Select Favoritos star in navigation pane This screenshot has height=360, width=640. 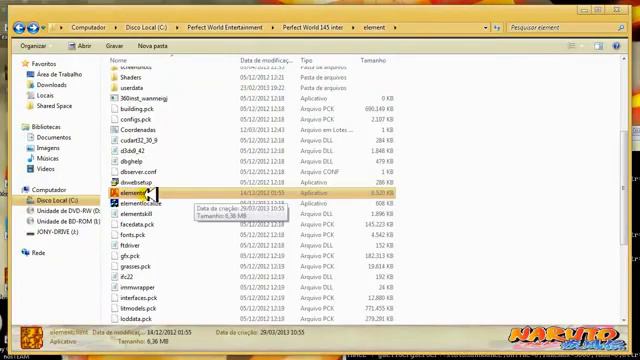[x=25, y=64]
